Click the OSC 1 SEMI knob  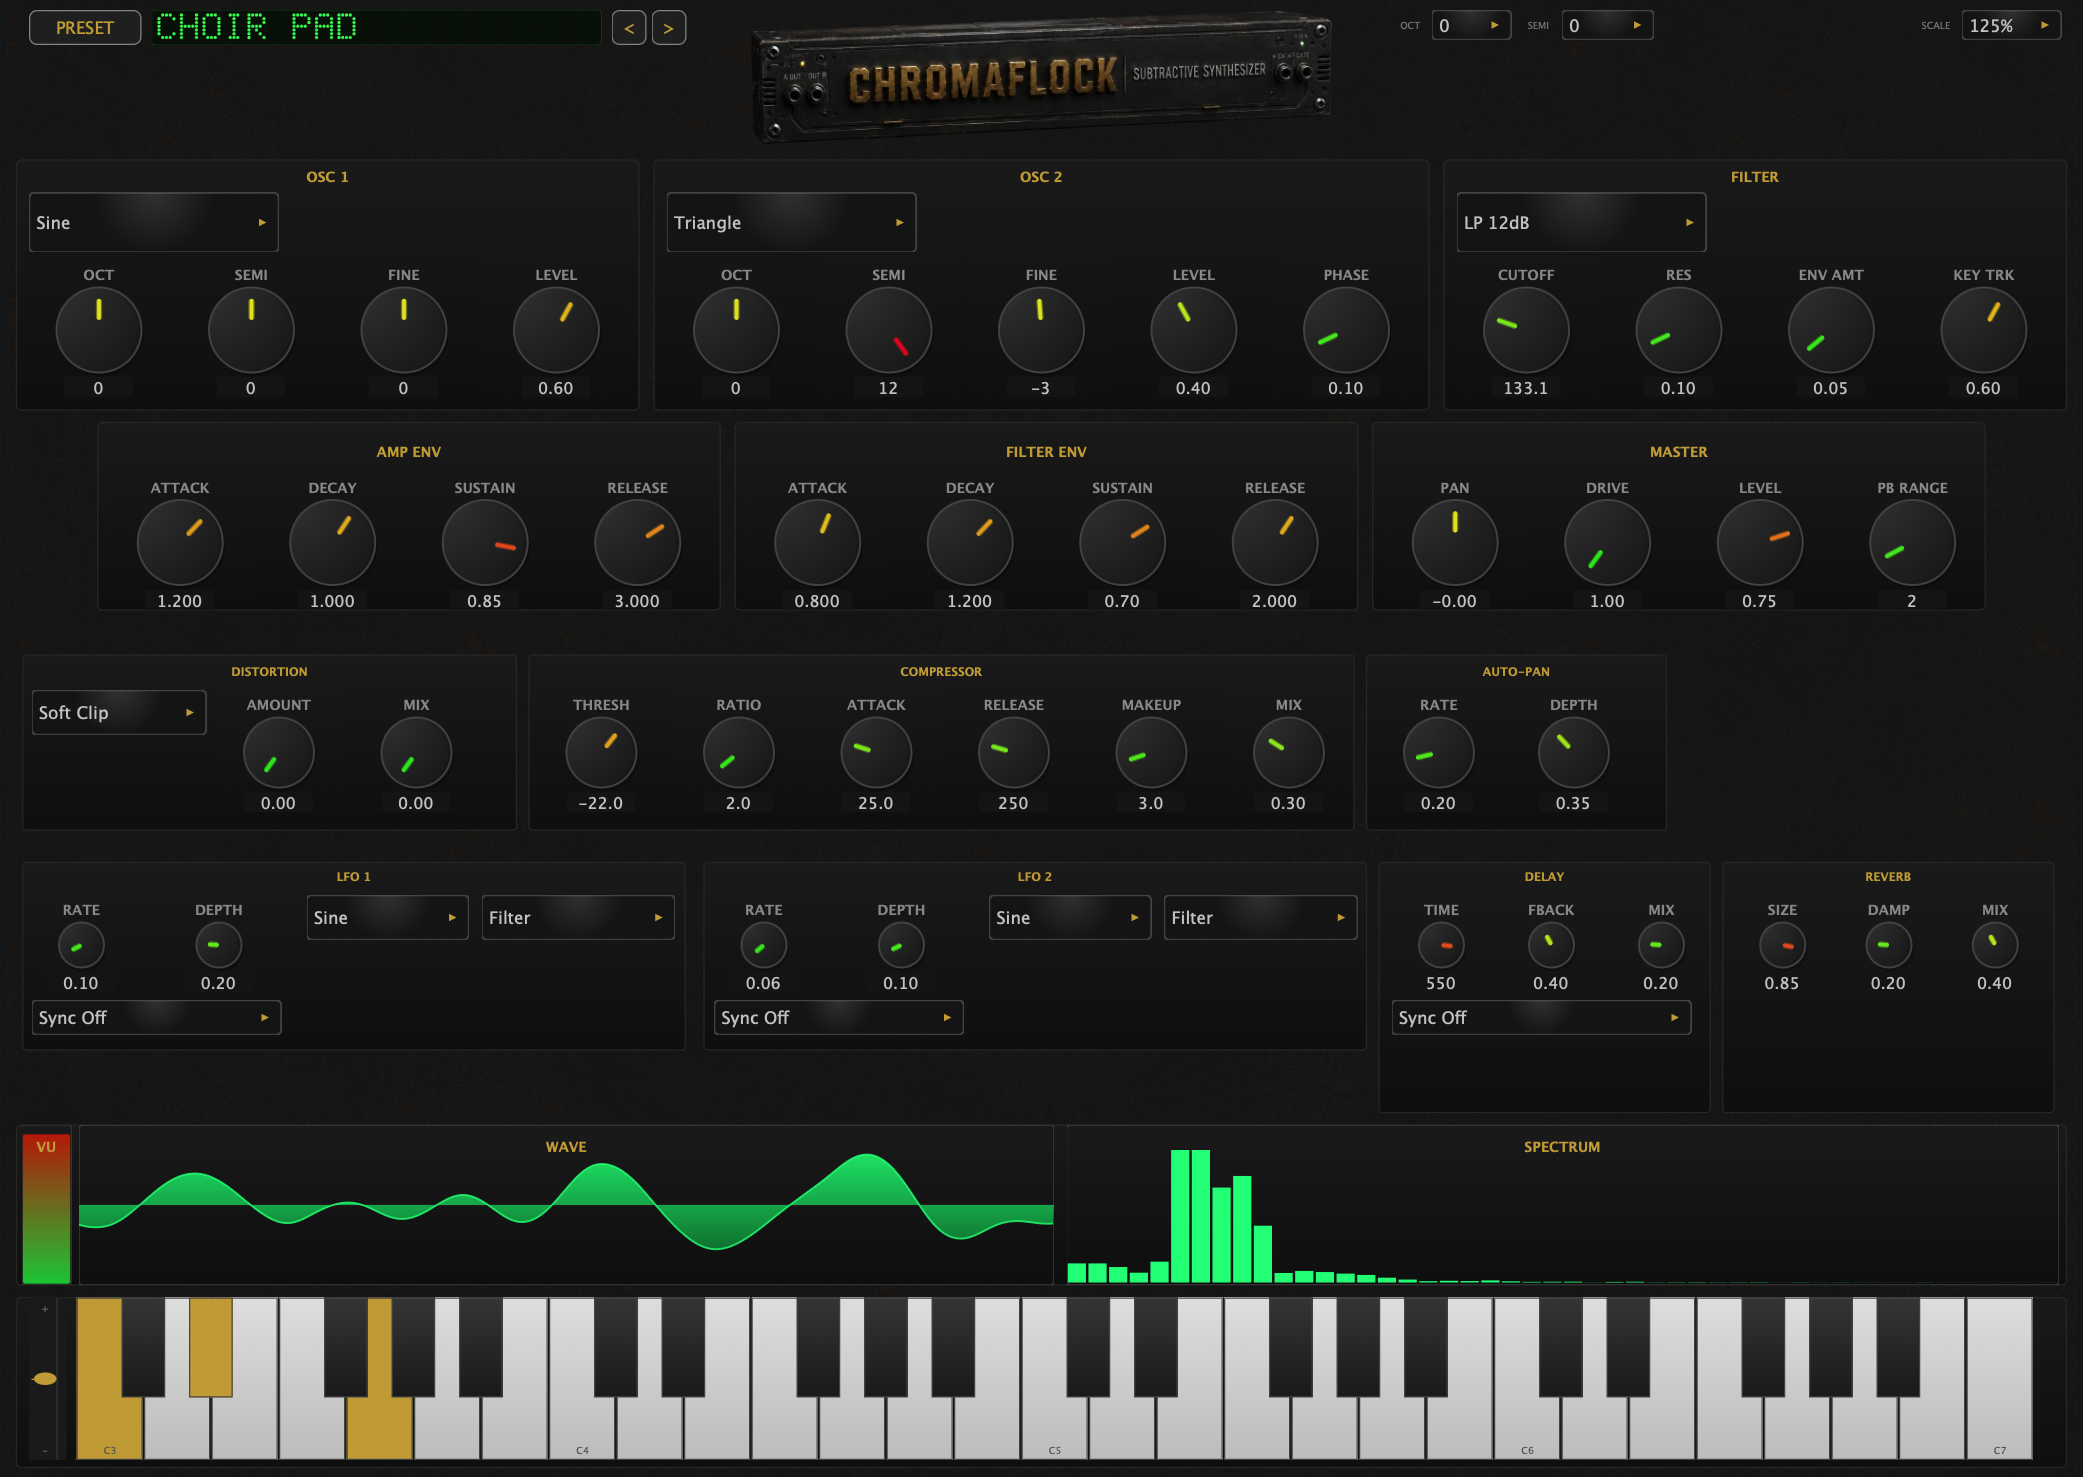(251, 330)
